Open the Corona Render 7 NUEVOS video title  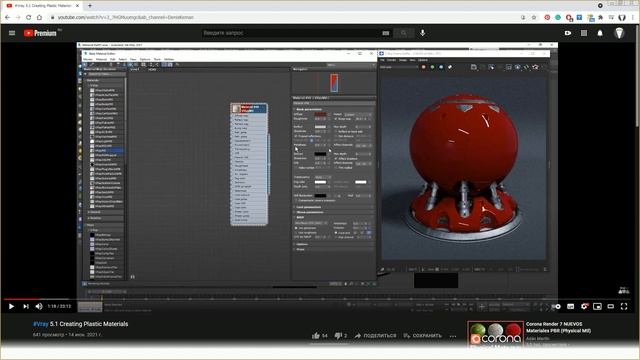(558, 327)
